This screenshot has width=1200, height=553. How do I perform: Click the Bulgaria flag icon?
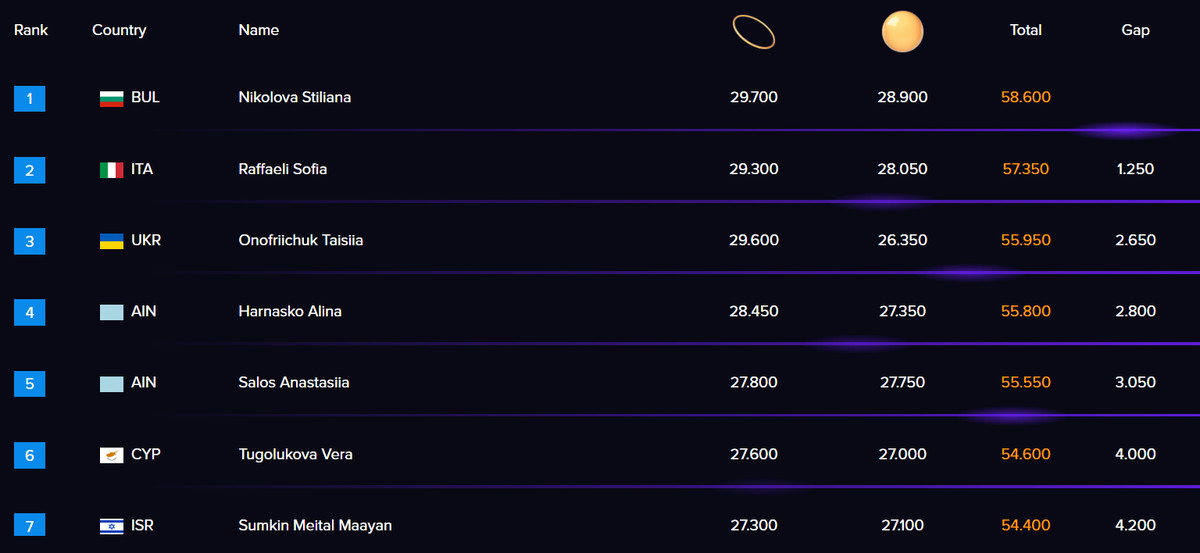[111, 98]
